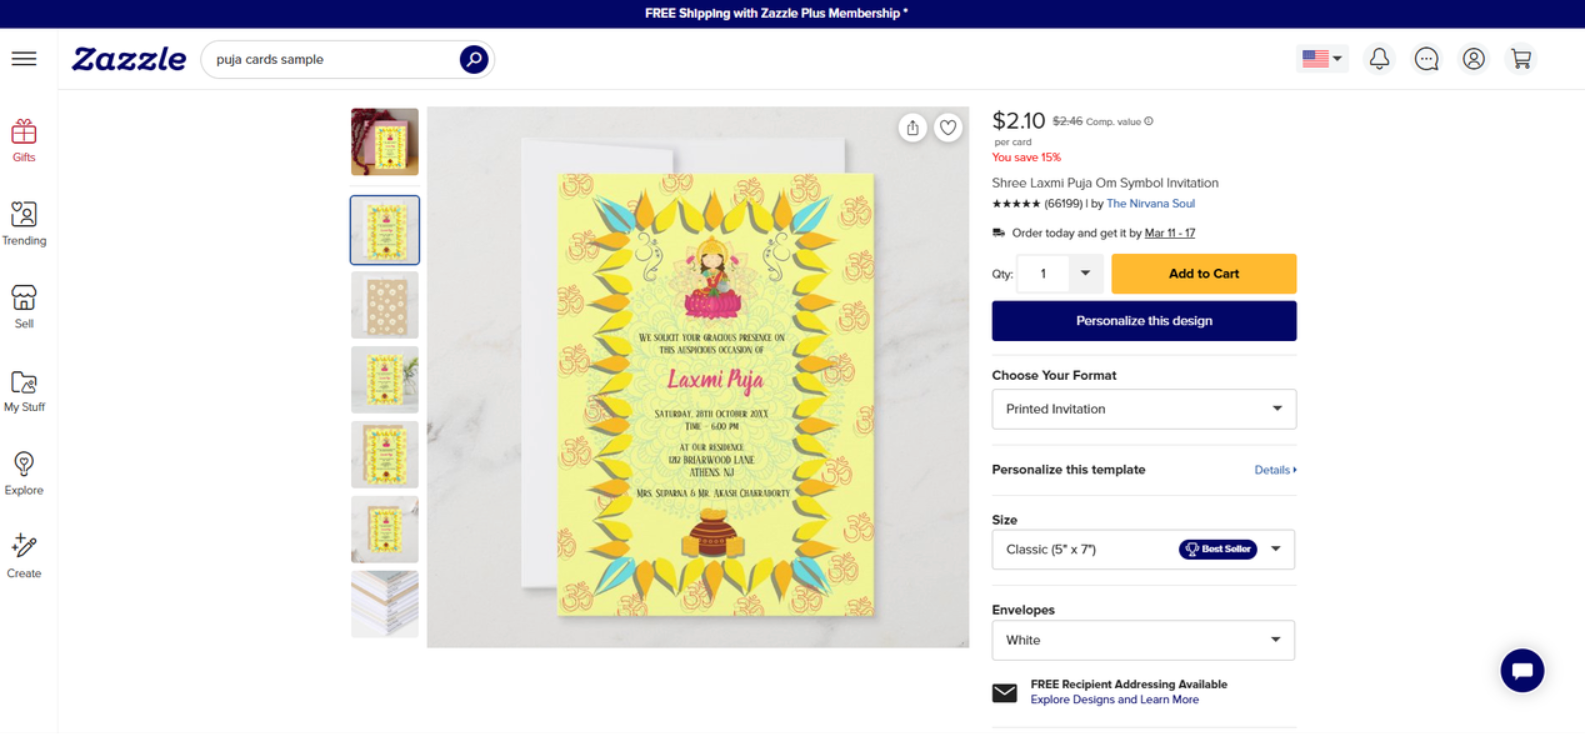Share this invitation design
1585x734 pixels.
912,128
